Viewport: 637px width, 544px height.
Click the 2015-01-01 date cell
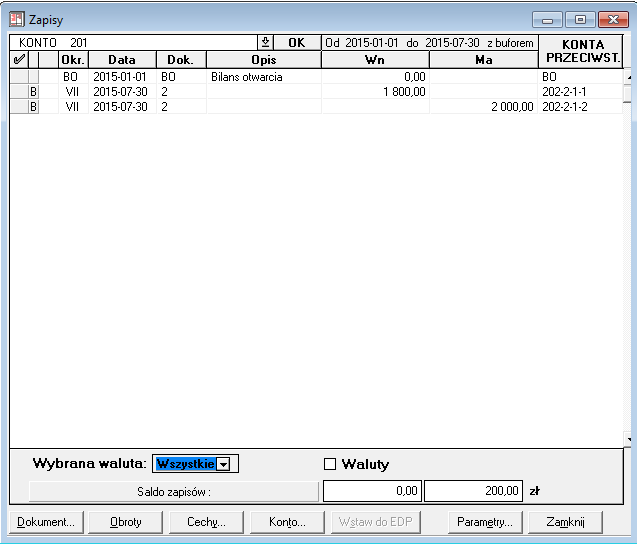pos(122,76)
